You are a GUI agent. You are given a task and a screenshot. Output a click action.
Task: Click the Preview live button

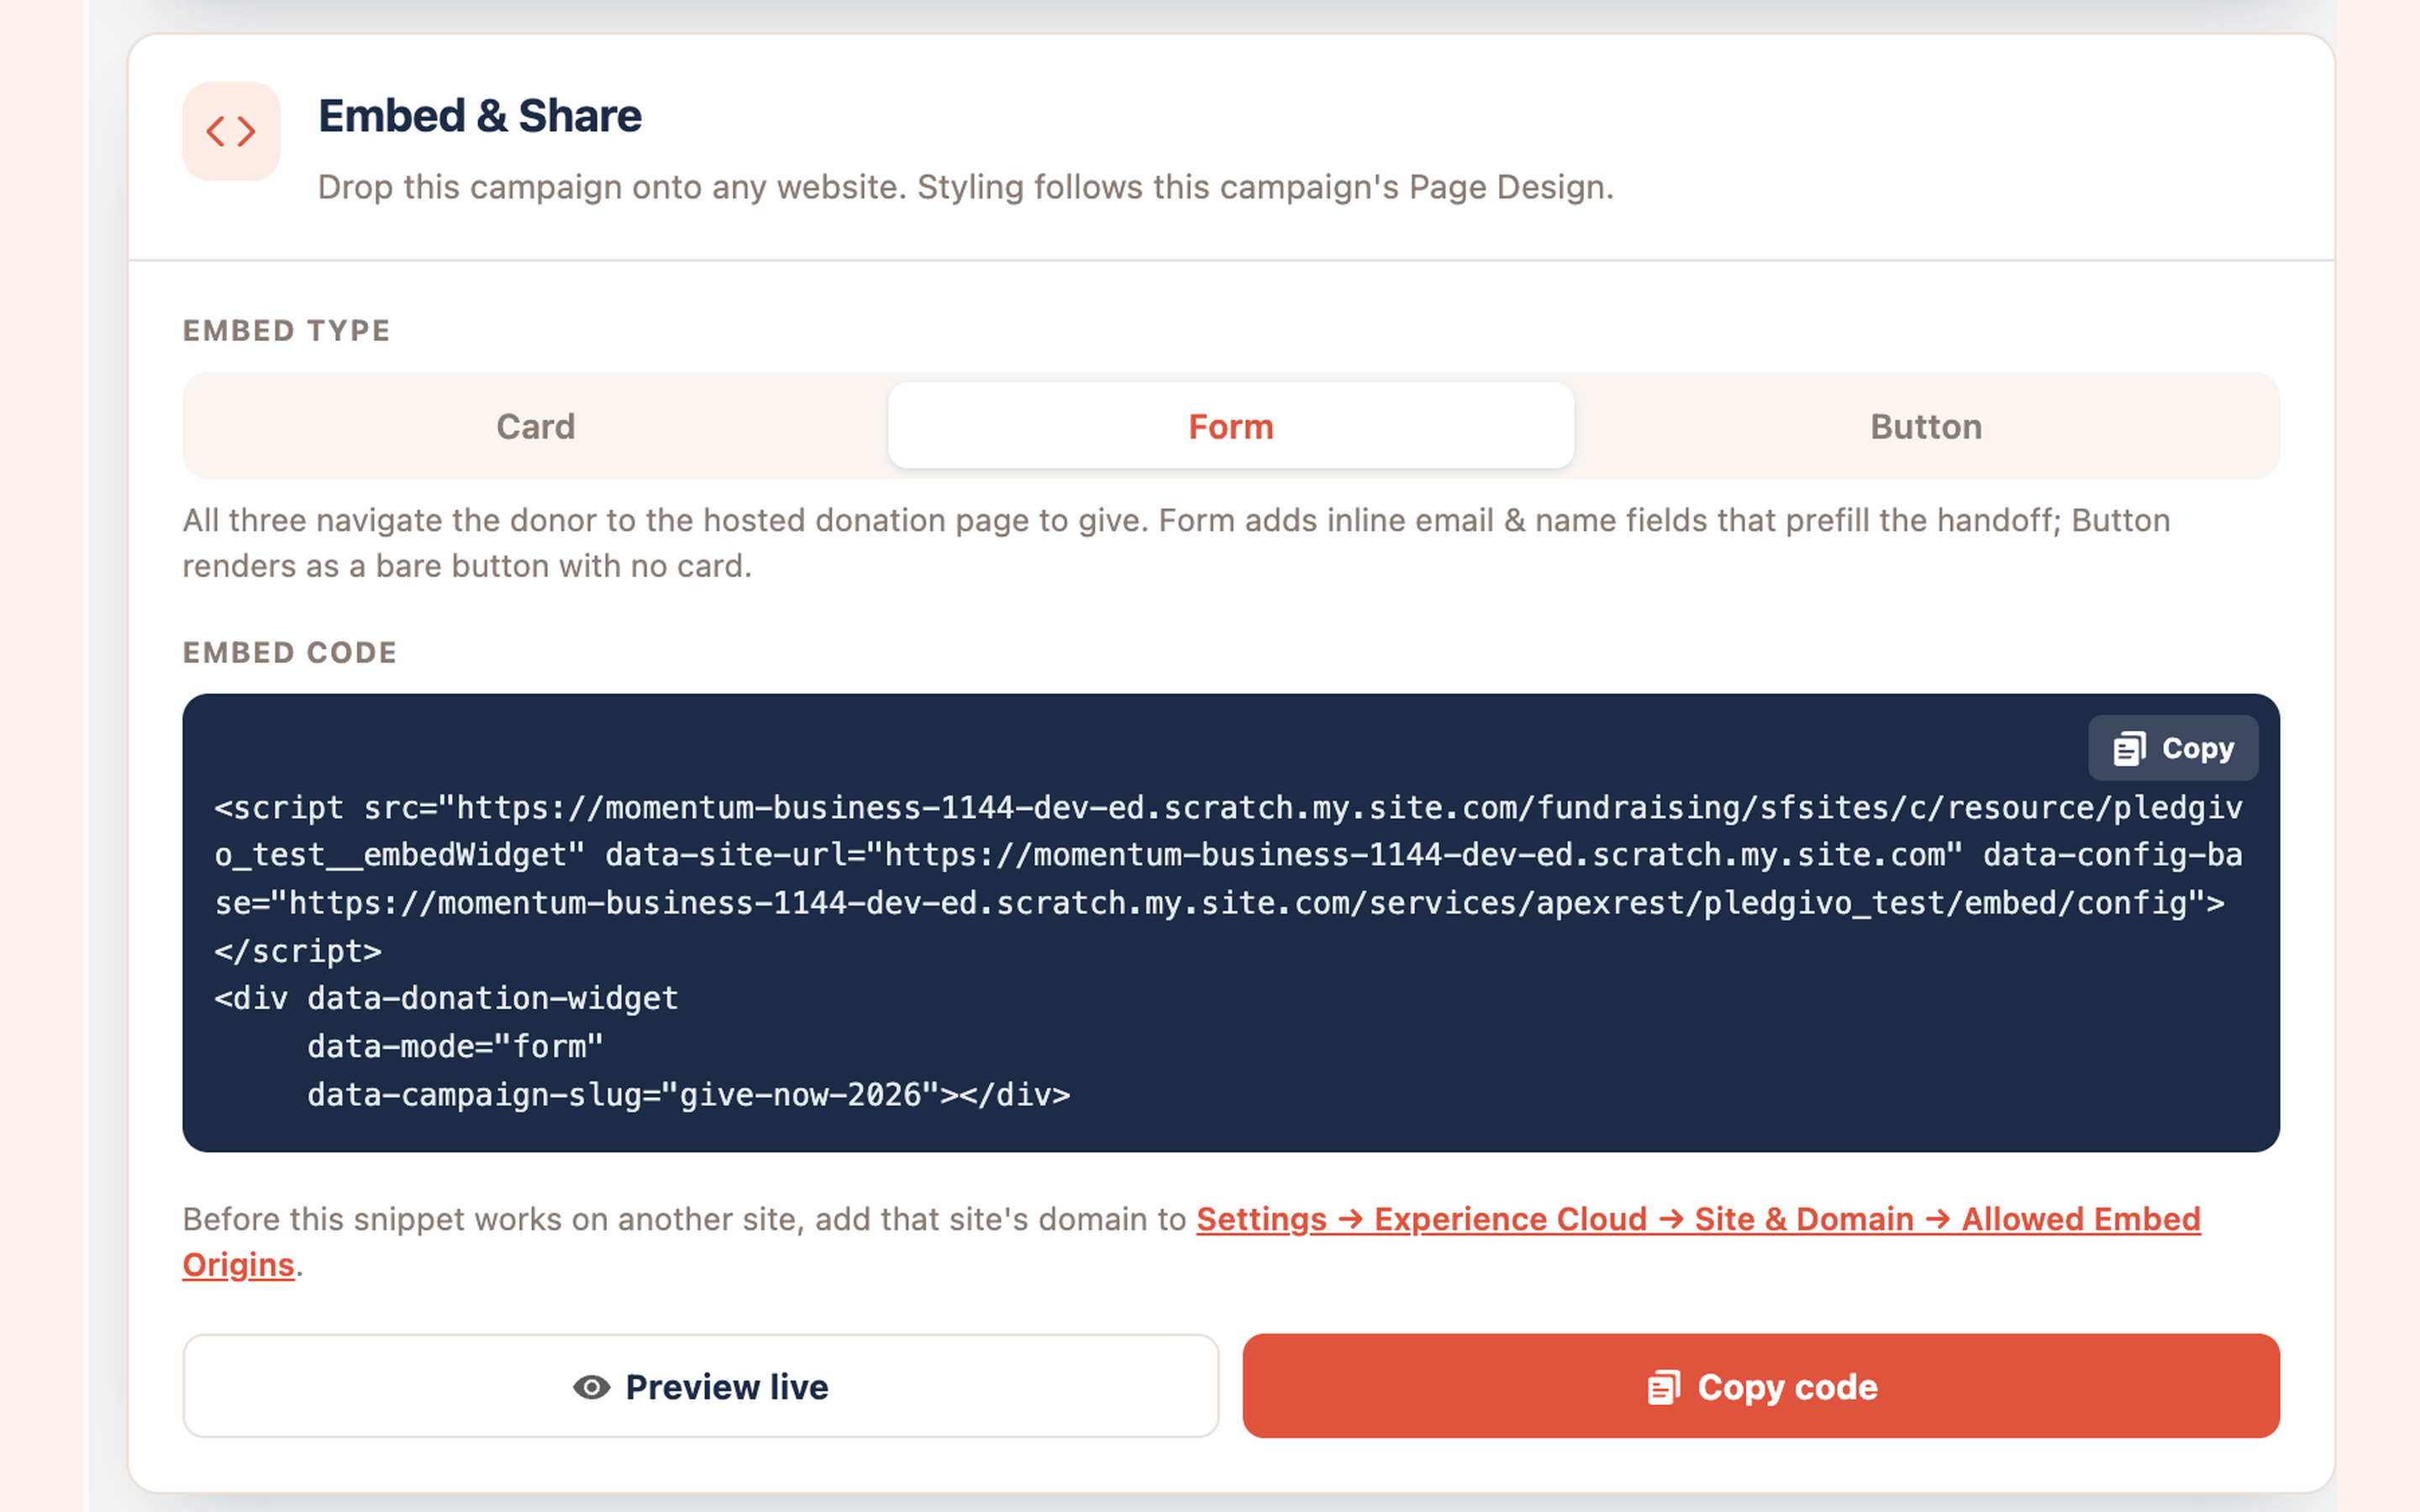[701, 1386]
